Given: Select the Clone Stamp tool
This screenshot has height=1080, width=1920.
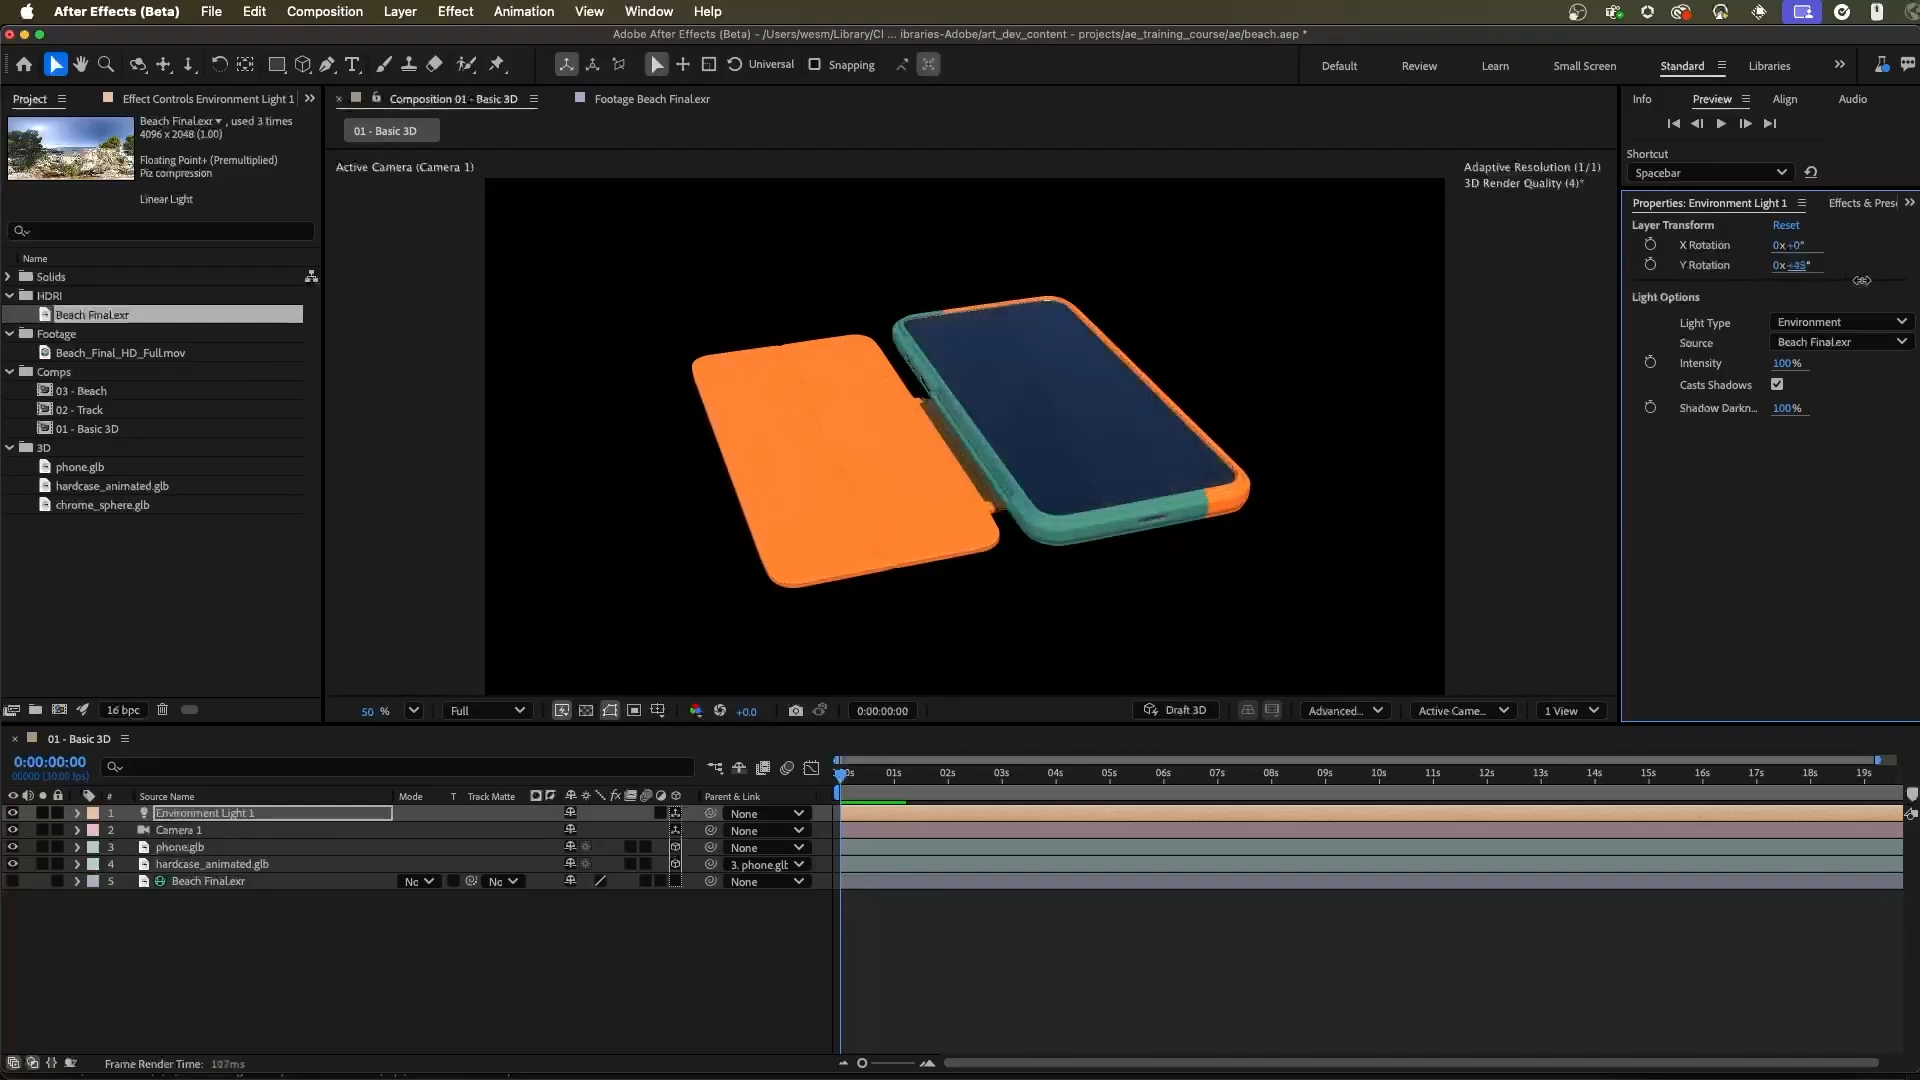Looking at the screenshot, I should pos(409,65).
